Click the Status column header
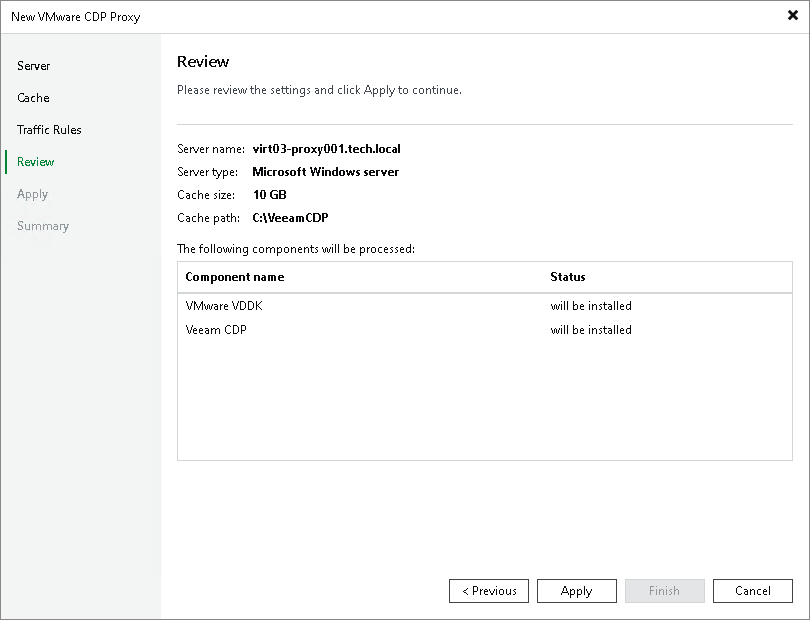The image size is (810, 620). [568, 277]
